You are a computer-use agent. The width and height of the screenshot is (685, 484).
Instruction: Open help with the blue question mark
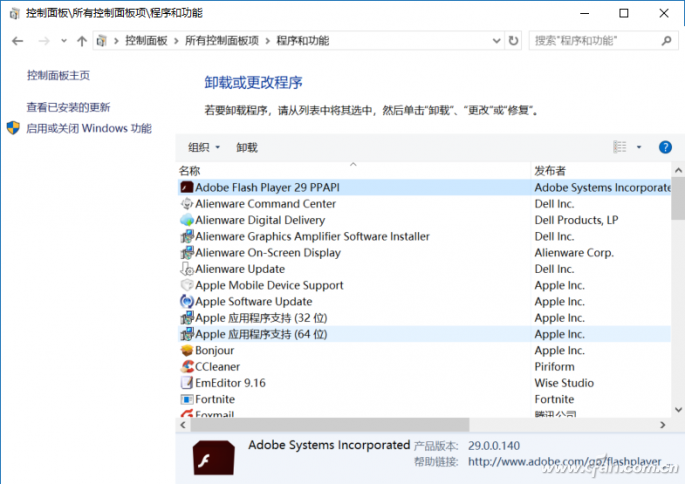[x=665, y=147]
